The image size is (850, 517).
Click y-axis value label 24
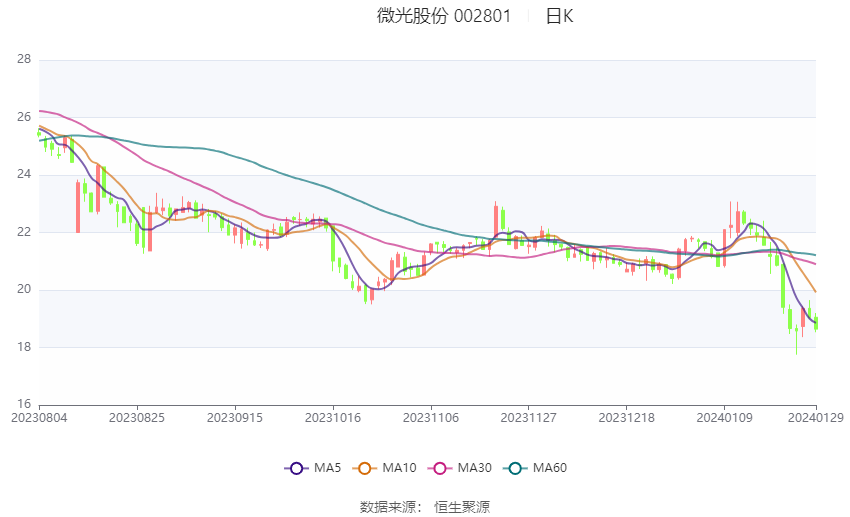tap(24, 175)
